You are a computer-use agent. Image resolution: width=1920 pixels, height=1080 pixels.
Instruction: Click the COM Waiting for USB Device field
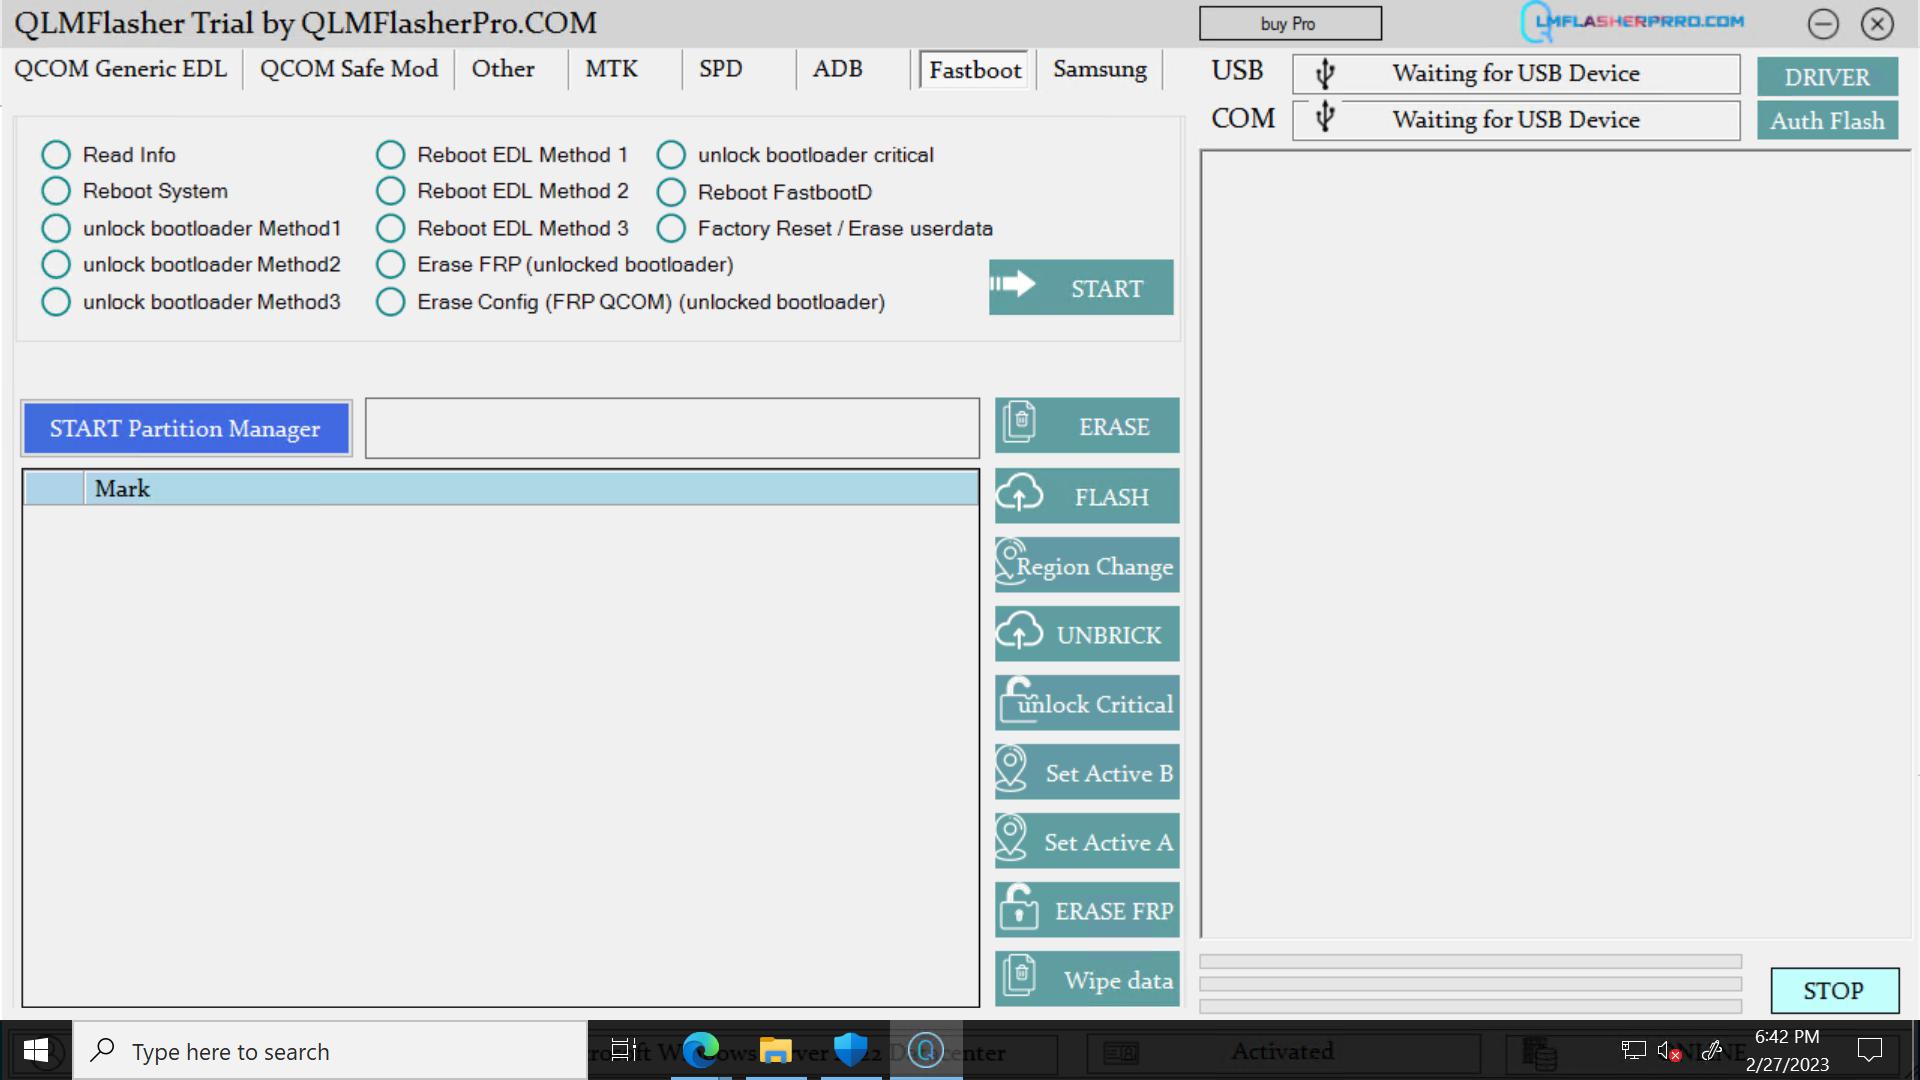1516,120
